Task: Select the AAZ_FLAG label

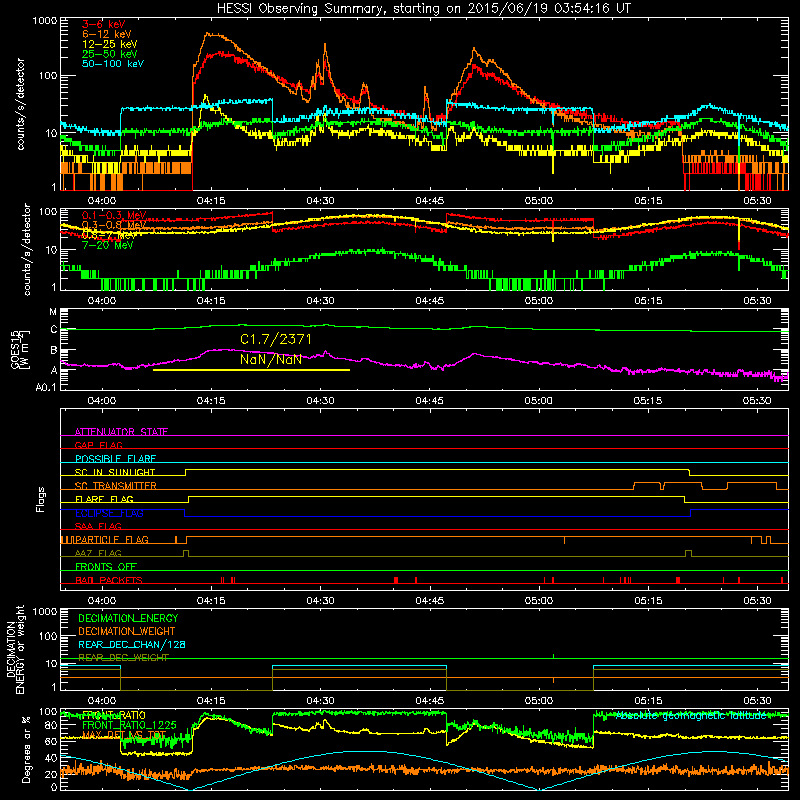Action: (98, 553)
